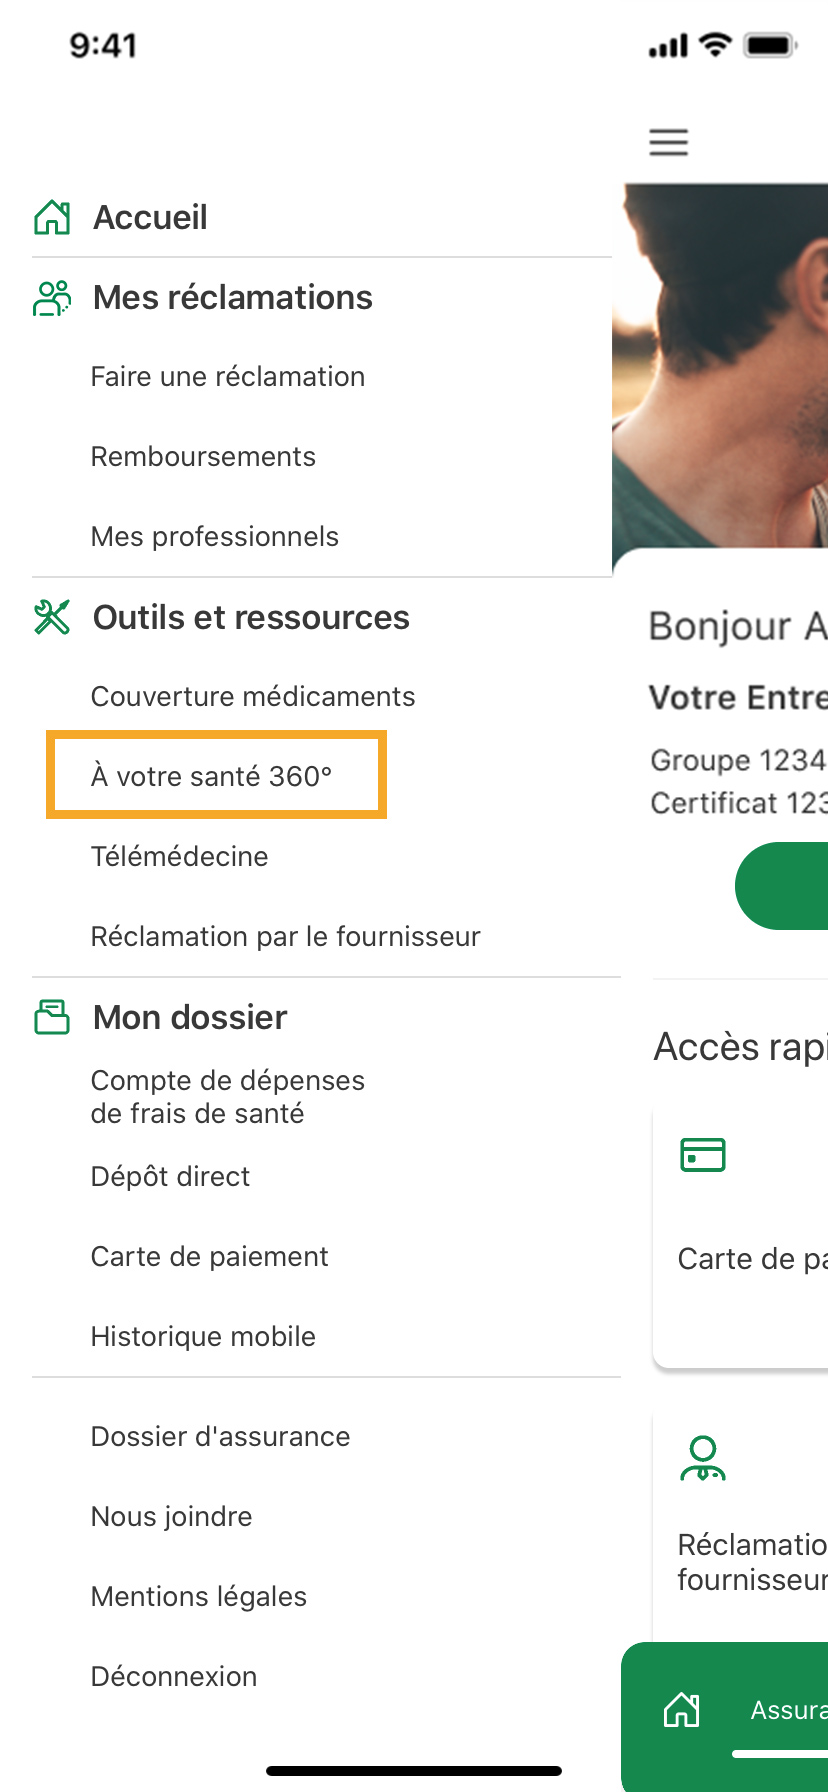Open Télémédecine
828x1792 pixels.
point(180,857)
